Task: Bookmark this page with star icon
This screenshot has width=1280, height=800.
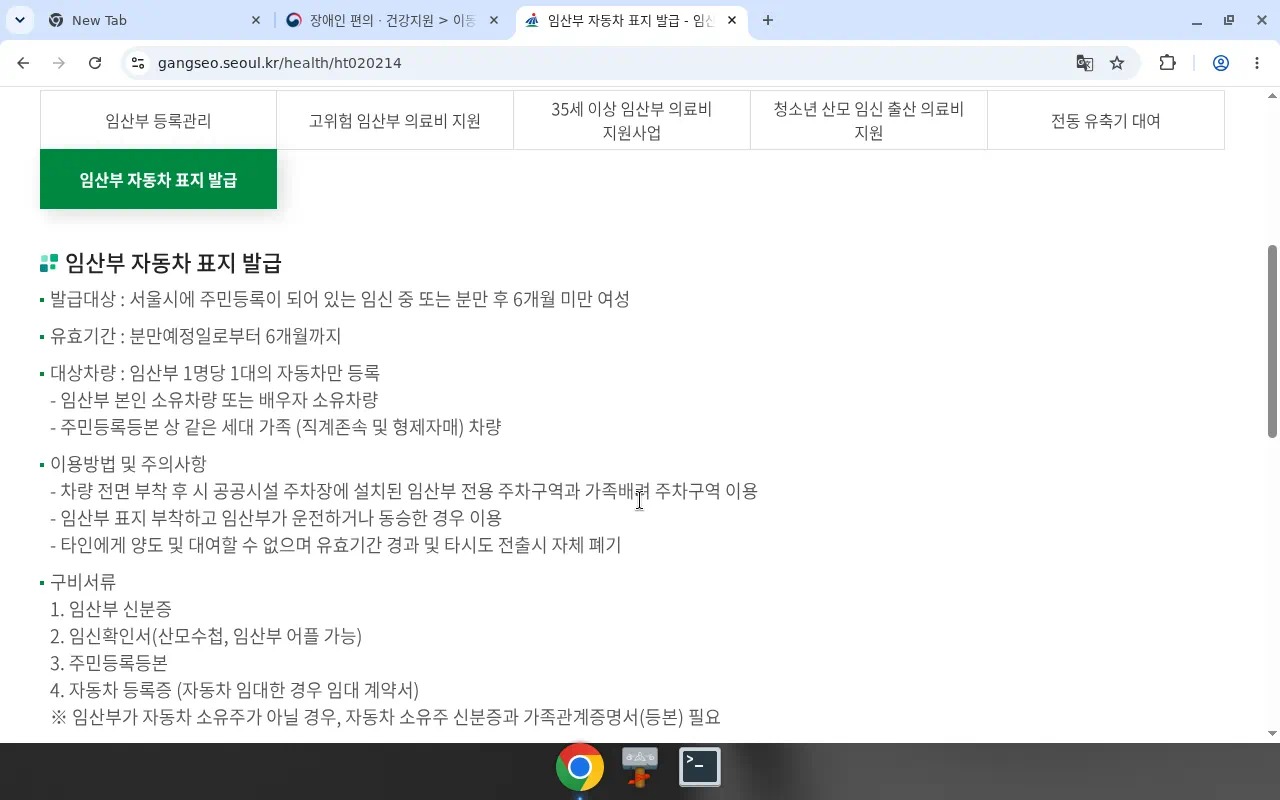Action: point(1117,63)
